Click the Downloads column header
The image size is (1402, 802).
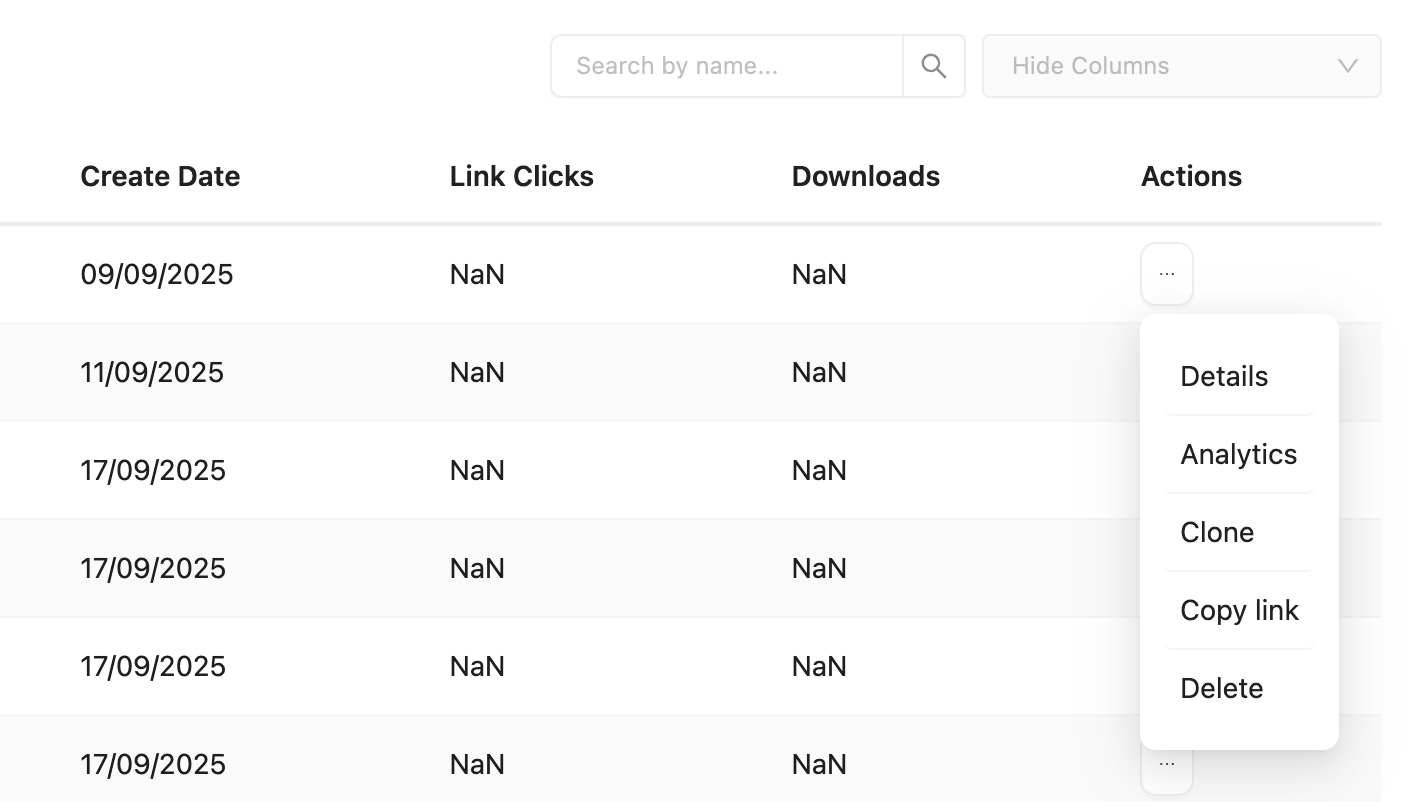pos(865,177)
